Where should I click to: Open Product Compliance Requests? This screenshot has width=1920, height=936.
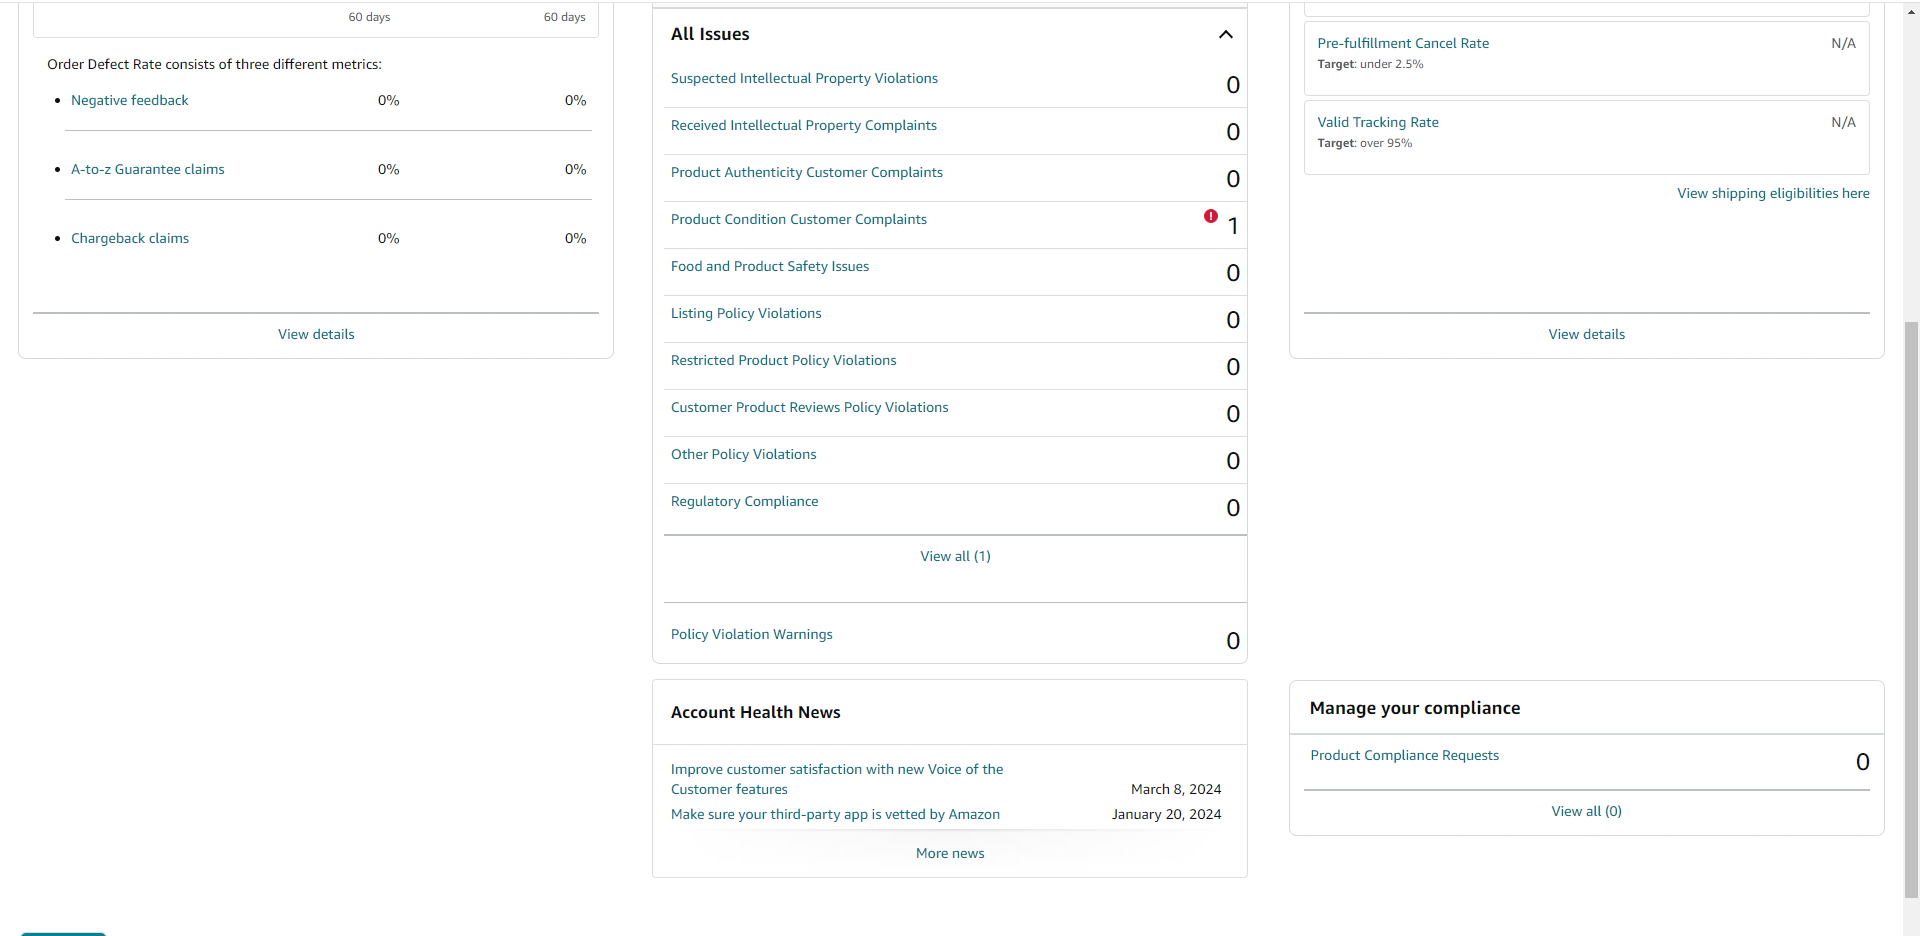tap(1405, 755)
